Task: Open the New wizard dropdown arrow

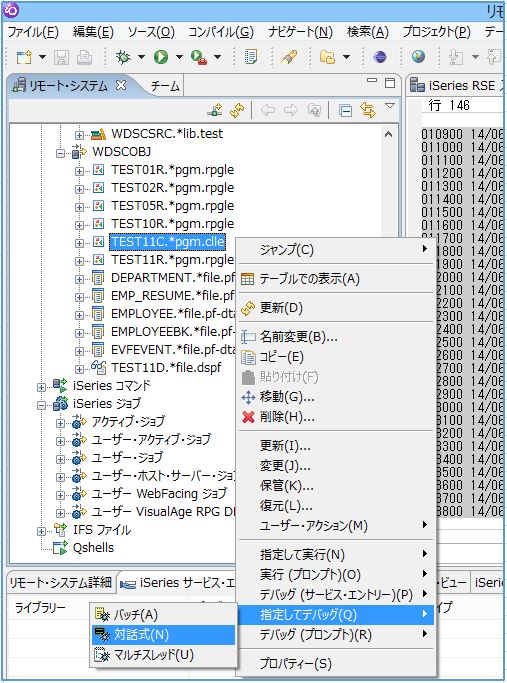Action: tap(42, 57)
